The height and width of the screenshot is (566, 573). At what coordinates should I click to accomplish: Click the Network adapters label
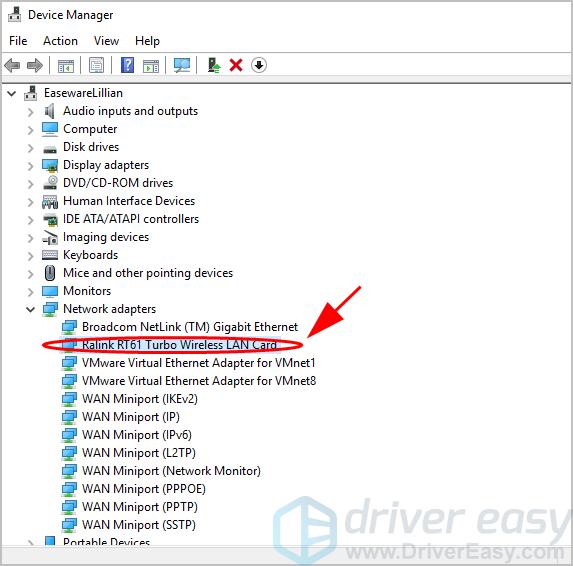click(110, 309)
